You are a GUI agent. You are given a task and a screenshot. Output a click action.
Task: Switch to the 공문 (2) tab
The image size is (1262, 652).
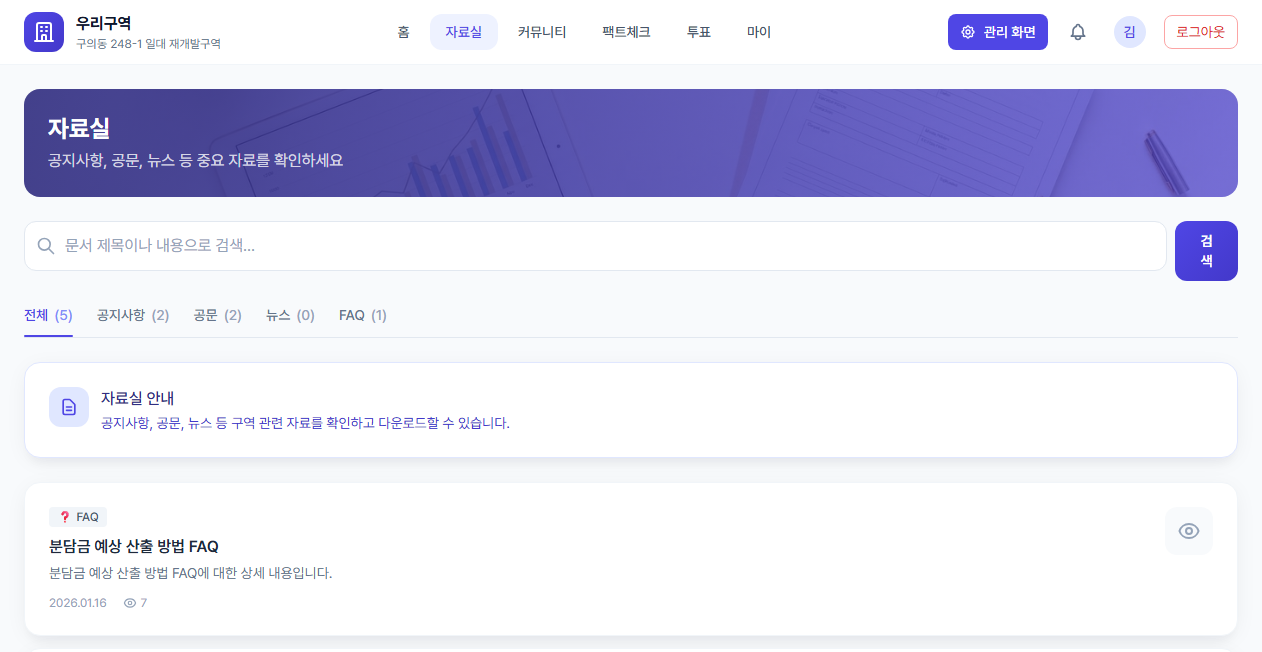(x=218, y=315)
